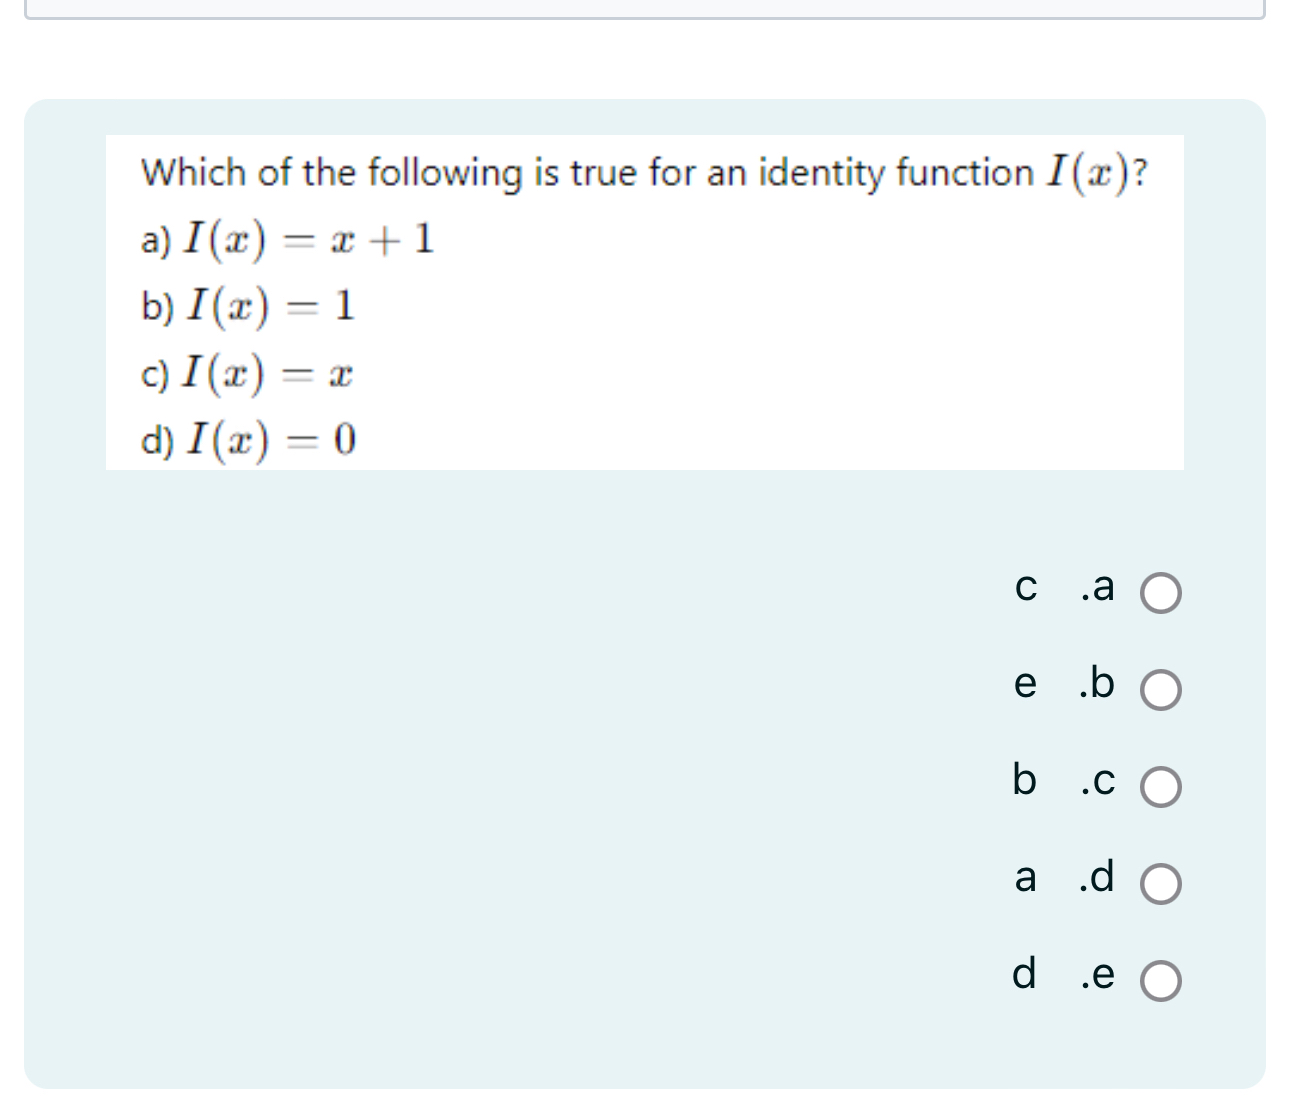Select radio button for answer option b

pyautogui.click(x=1161, y=688)
